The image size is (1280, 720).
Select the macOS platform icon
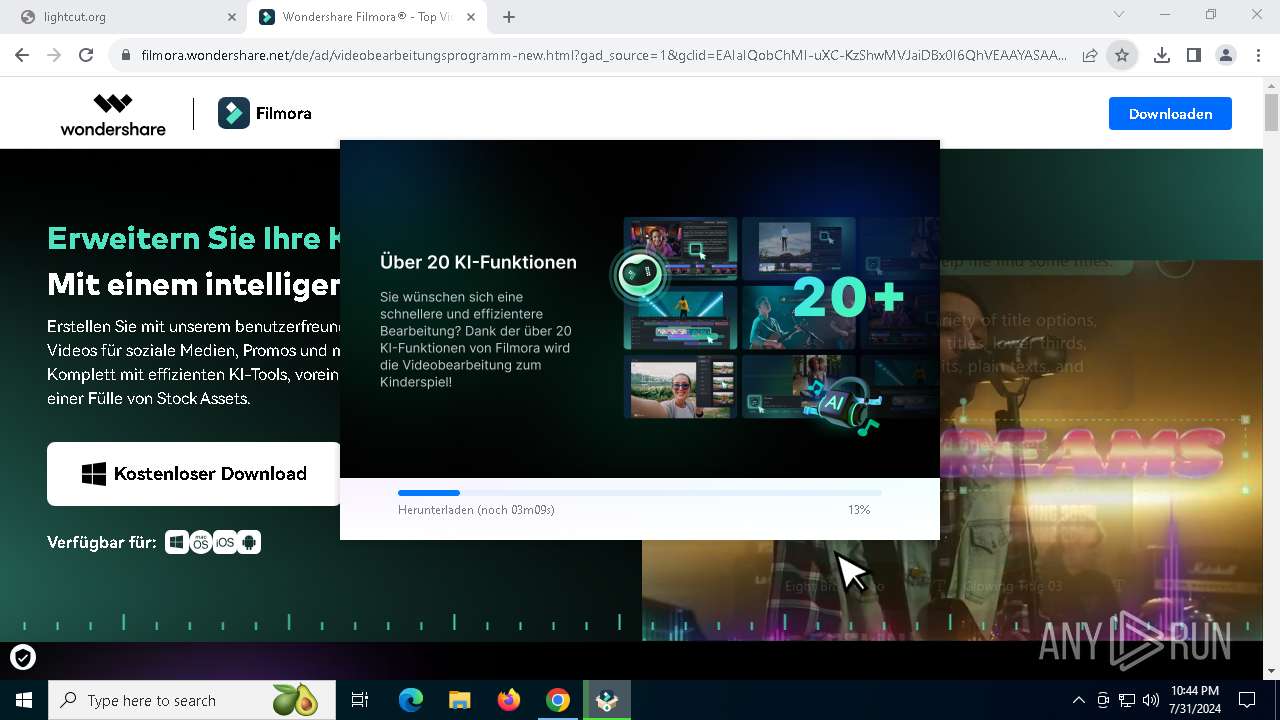pyautogui.click(x=201, y=542)
